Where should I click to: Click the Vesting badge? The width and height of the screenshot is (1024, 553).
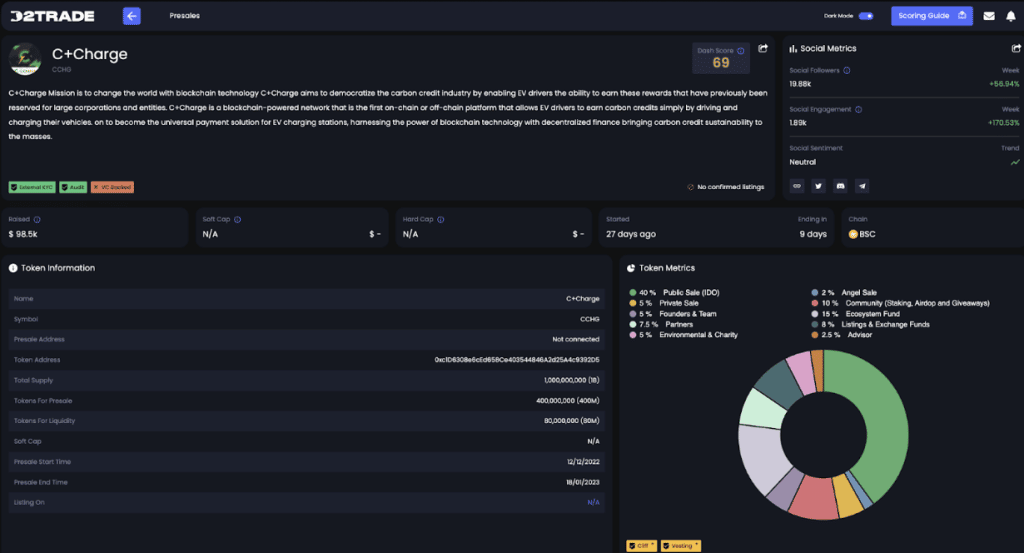pos(681,546)
